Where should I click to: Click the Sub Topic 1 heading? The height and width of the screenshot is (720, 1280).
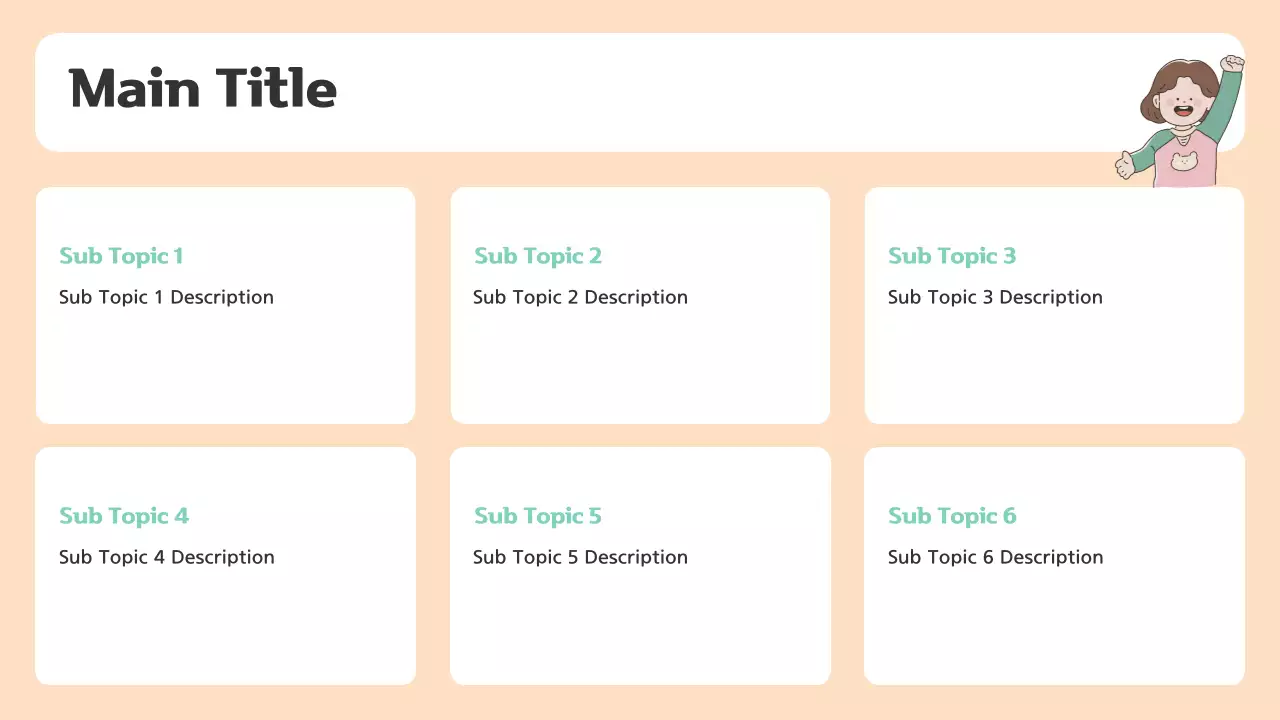tap(121, 256)
